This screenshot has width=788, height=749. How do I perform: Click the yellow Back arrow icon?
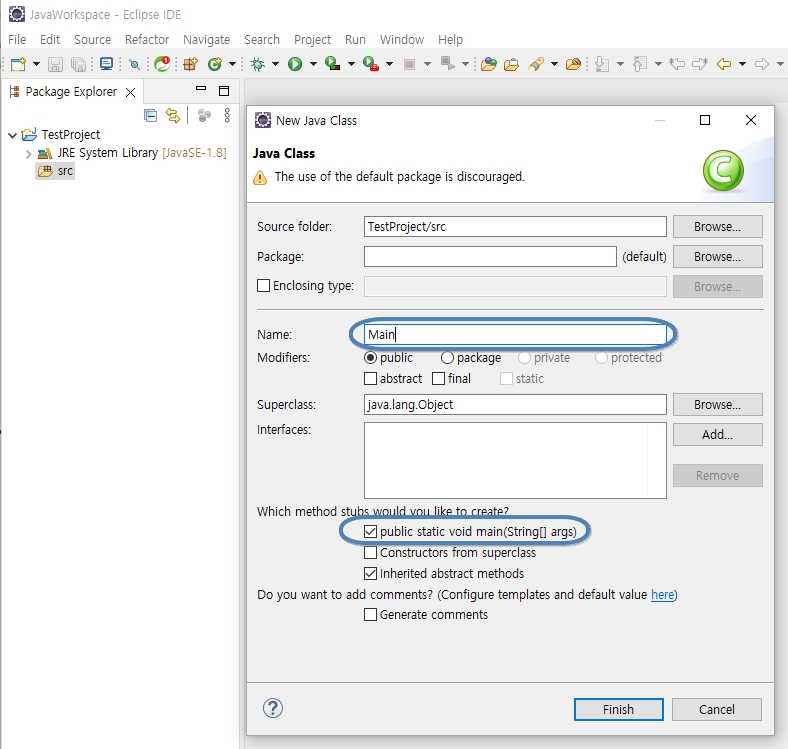click(724, 64)
